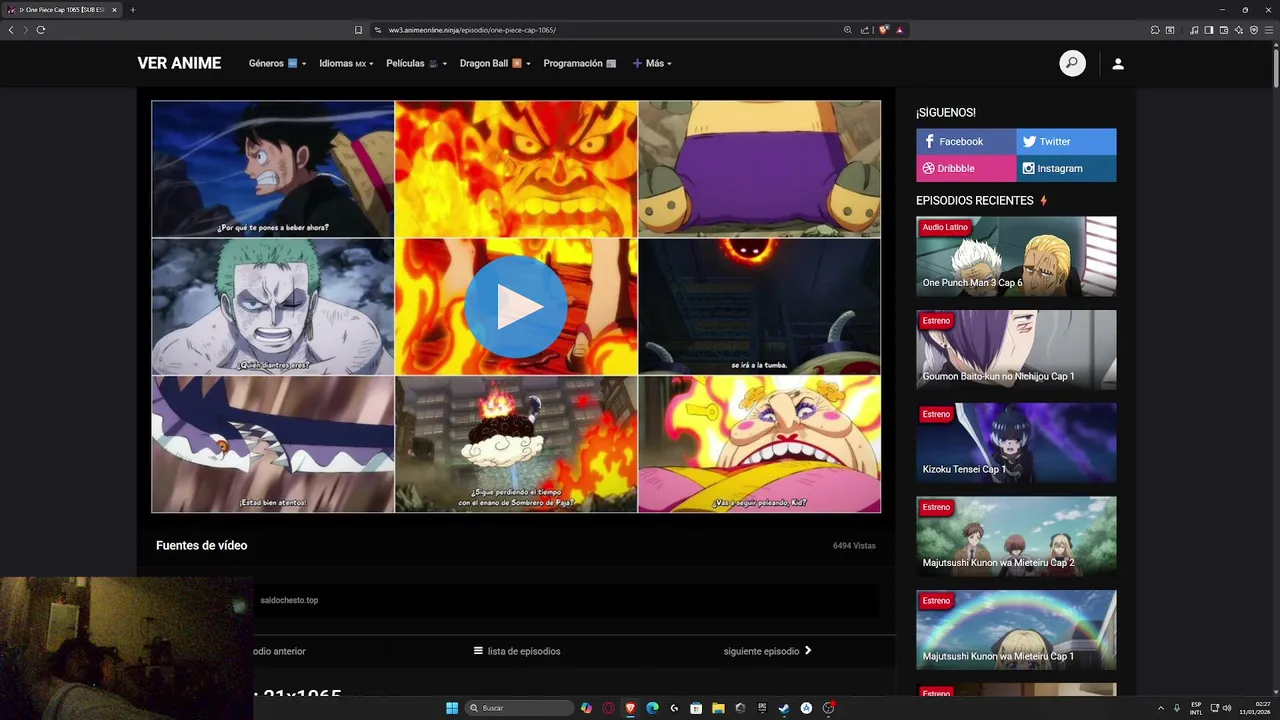The height and width of the screenshot is (720, 1280).
Task: Open the Brave Wallet icon
Action: pyautogui.click(x=1224, y=30)
